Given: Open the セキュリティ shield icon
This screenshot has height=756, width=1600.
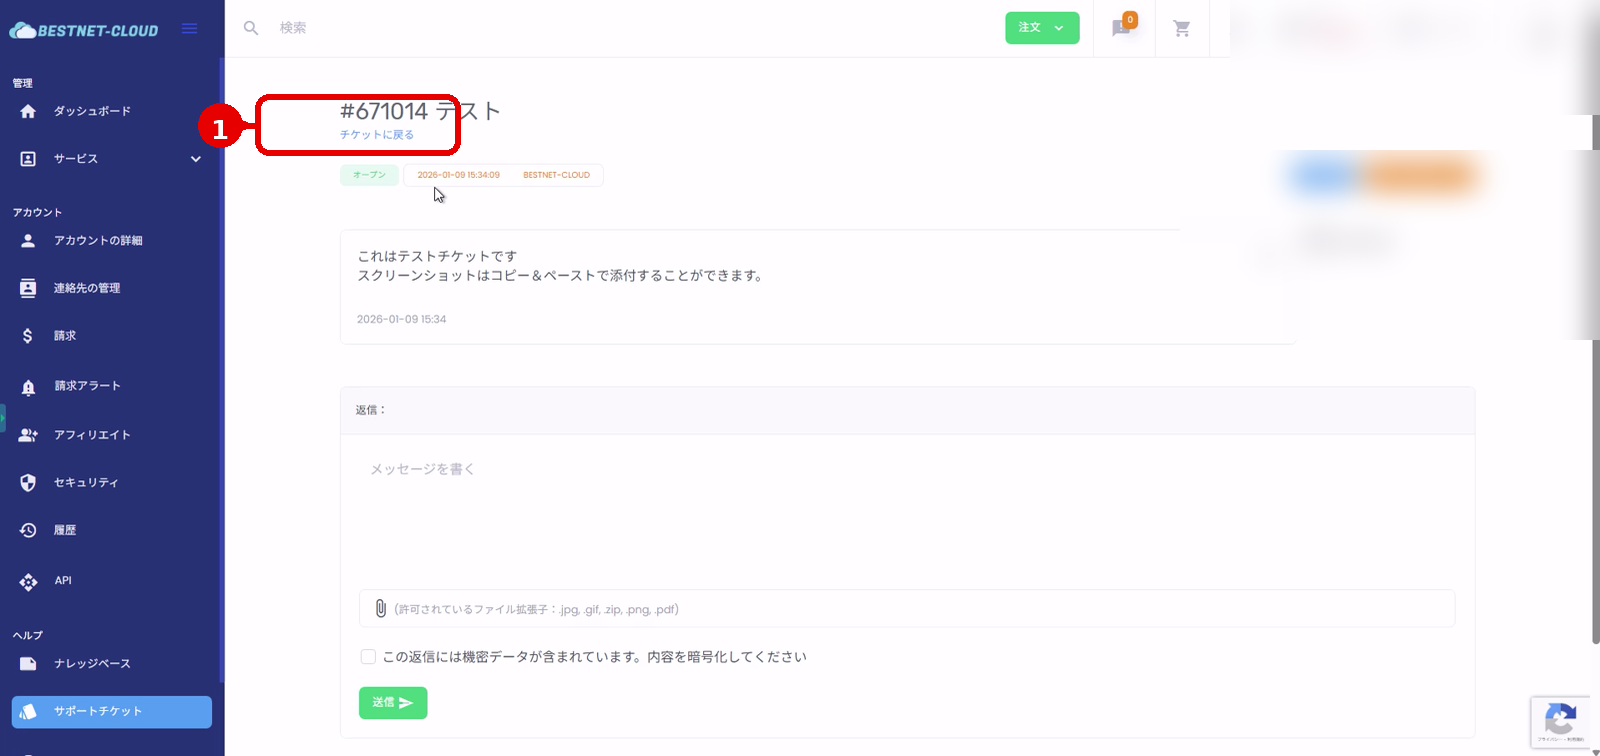Looking at the screenshot, I should [28, 483].
